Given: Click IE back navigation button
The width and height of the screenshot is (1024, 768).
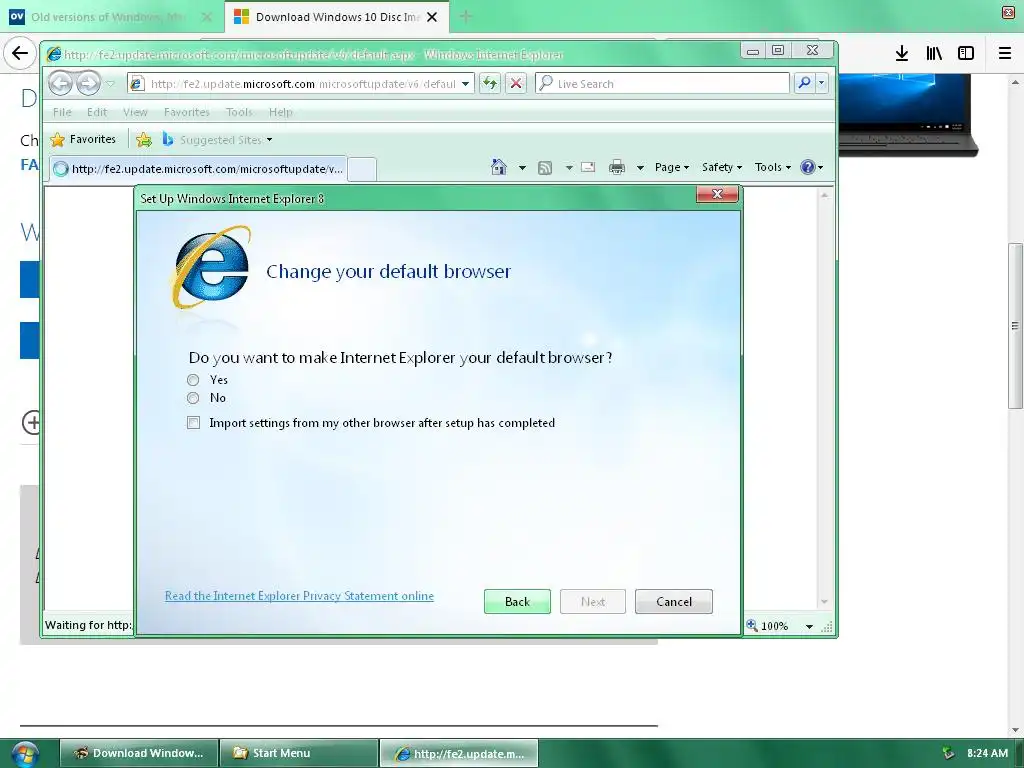Looking at the screenshot, I should click(x=61, y=83).
